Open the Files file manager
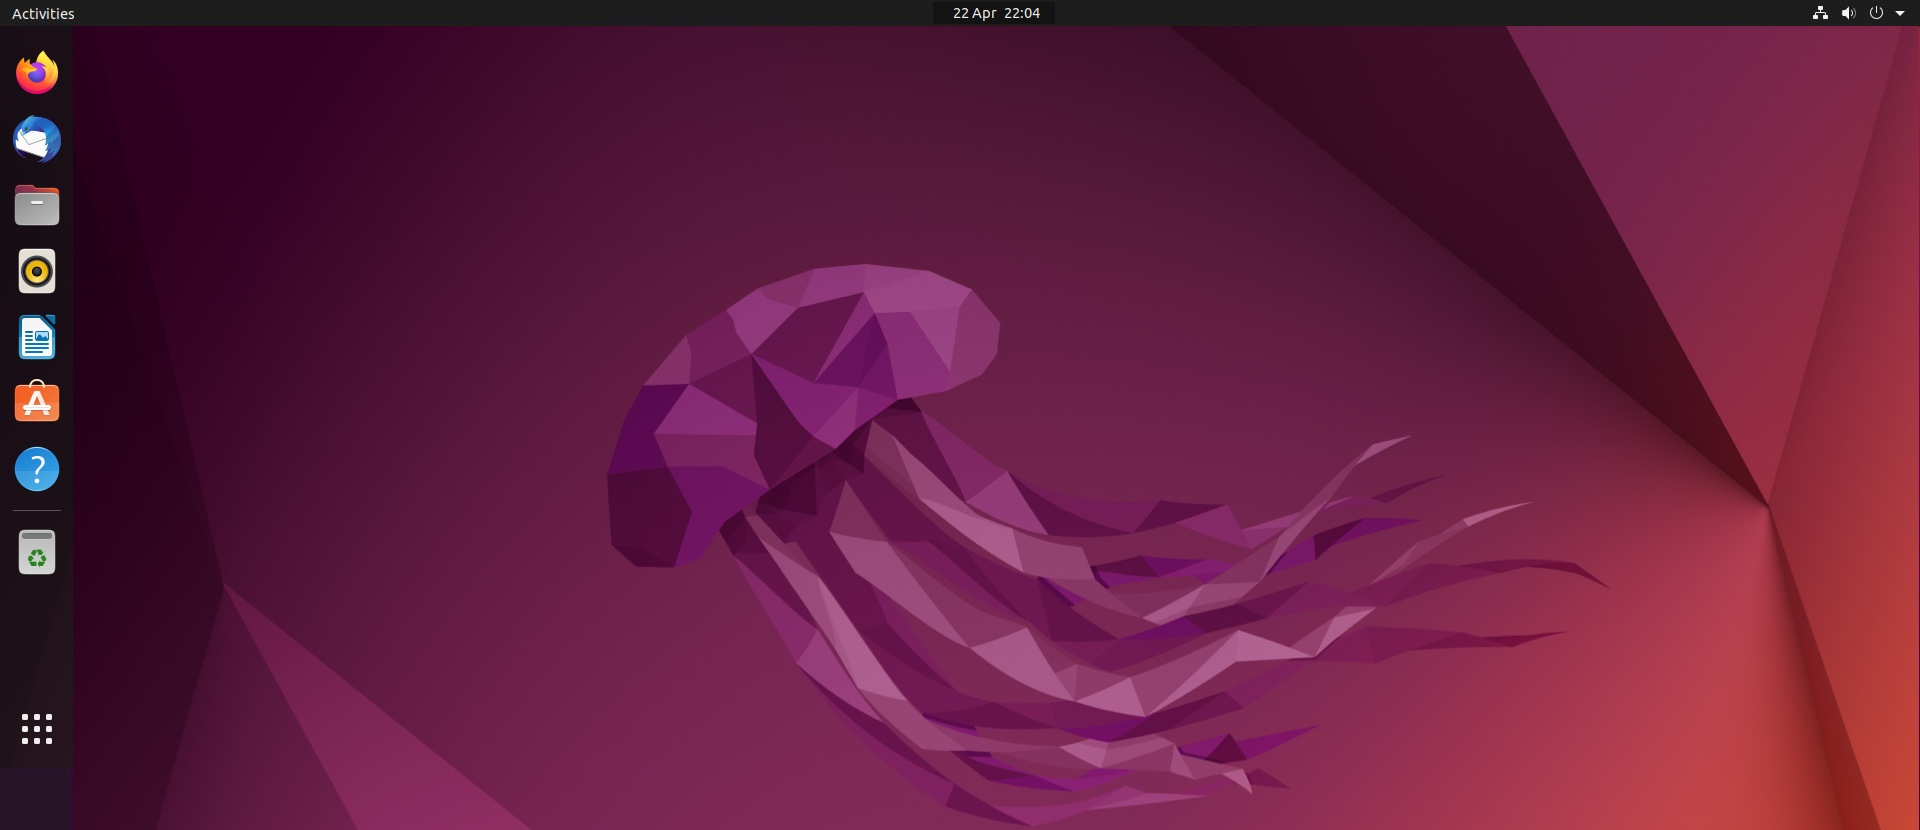The image size is (1920, 830). coord(37,205)
